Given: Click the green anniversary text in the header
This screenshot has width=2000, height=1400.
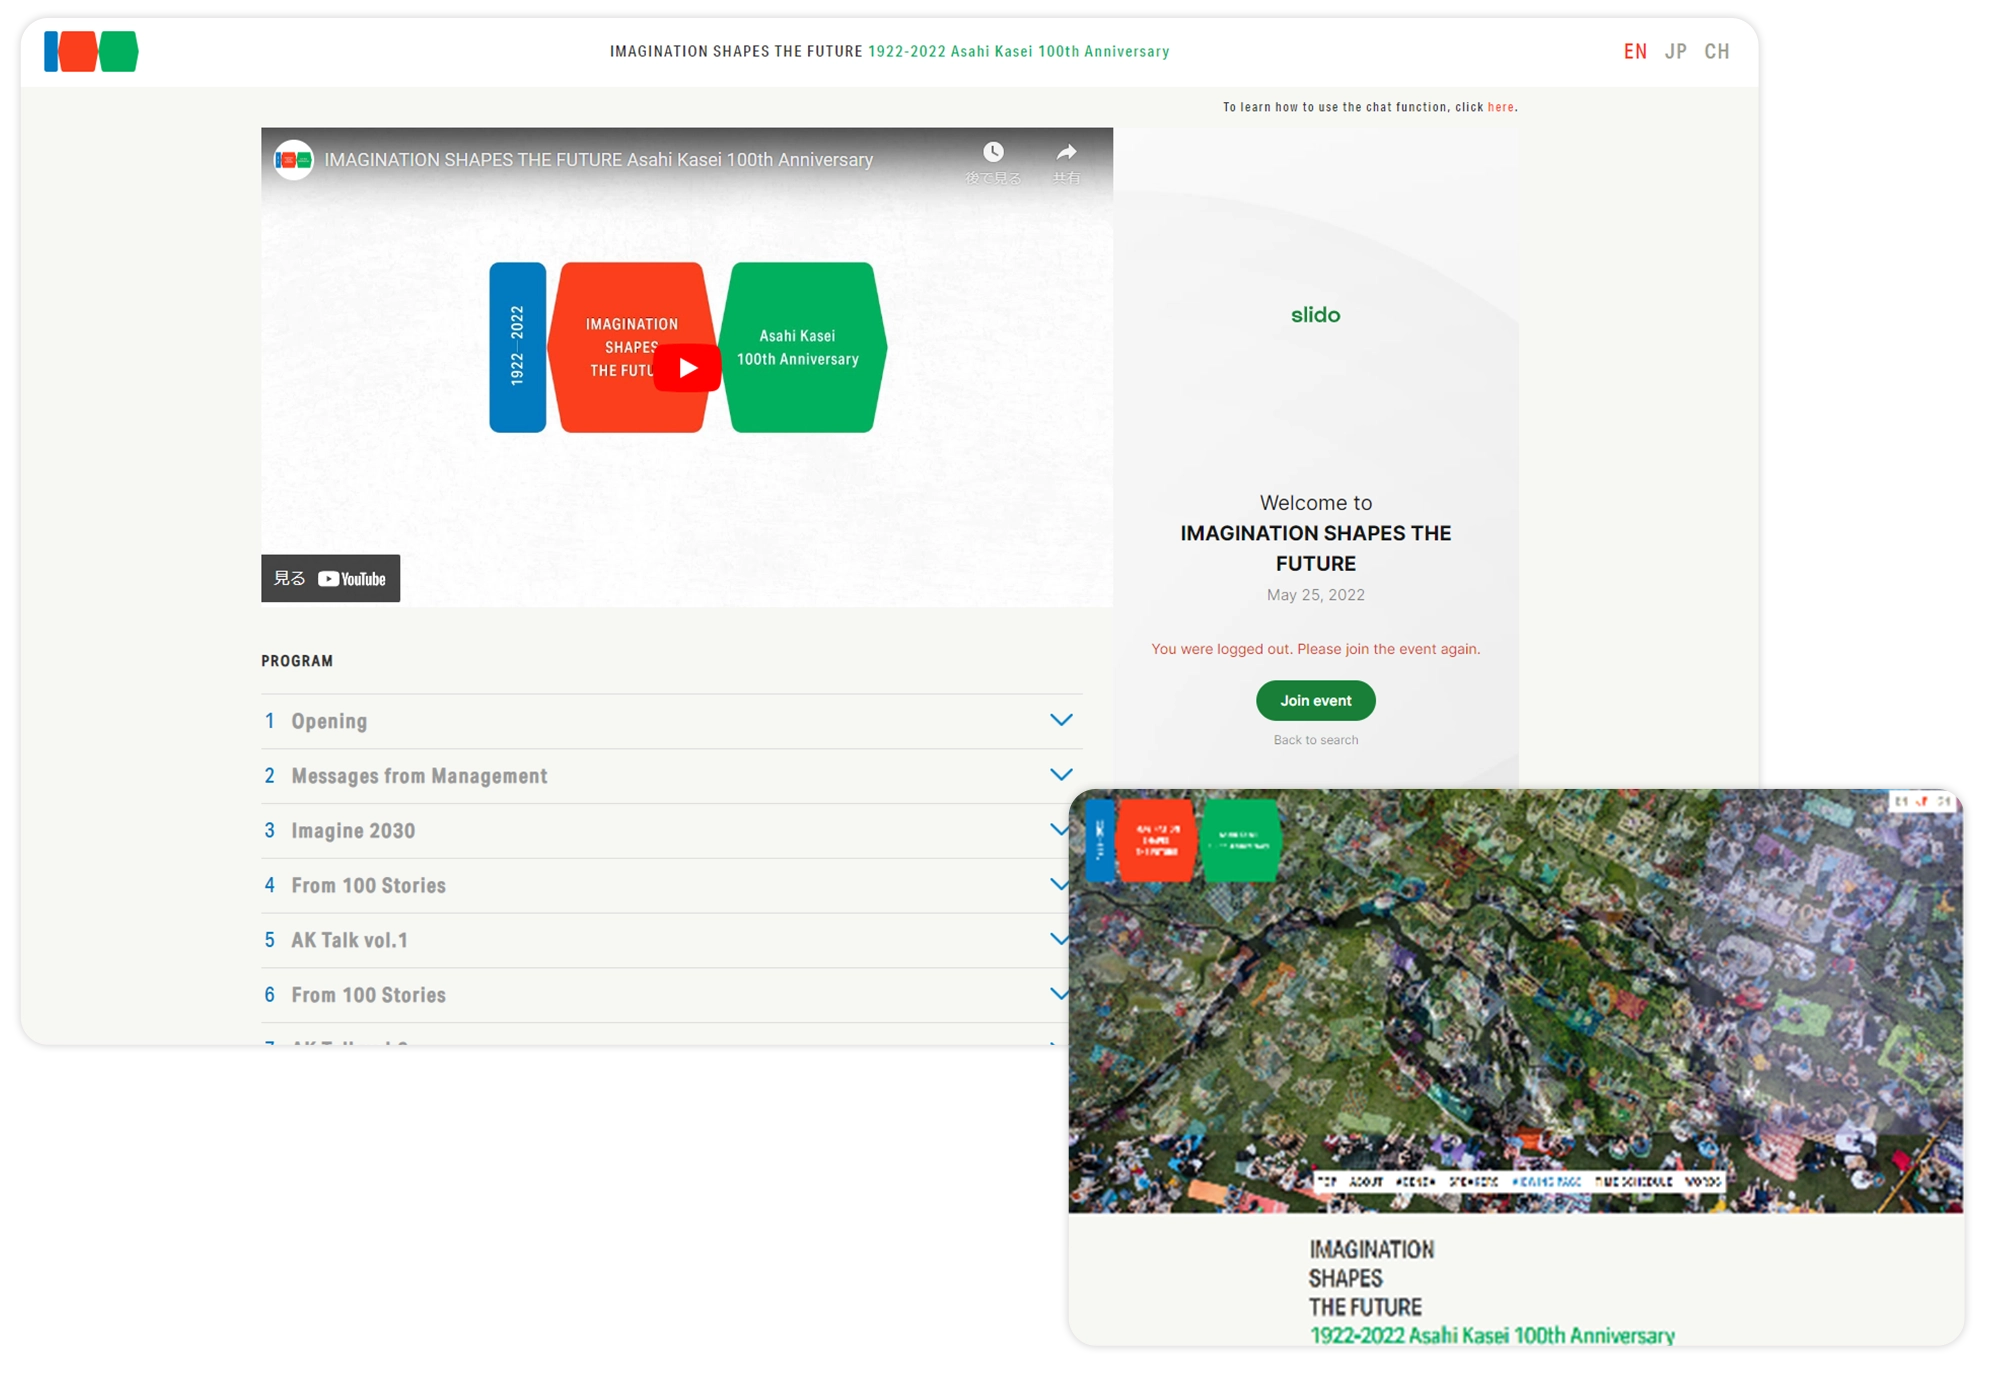Looking at the screenshot, I should (x=1018, y=51).
